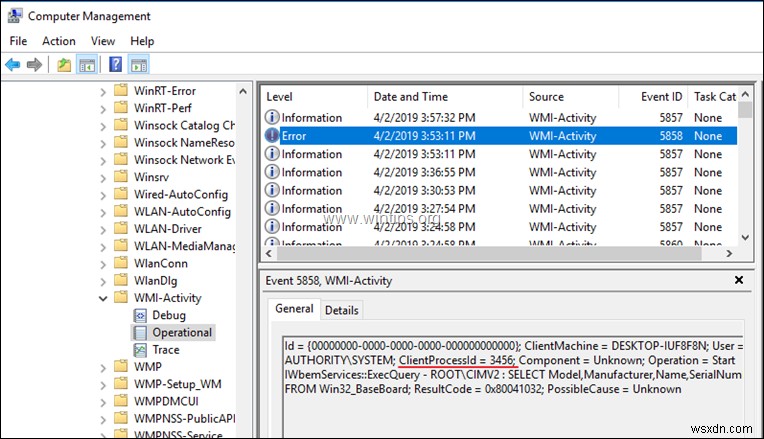
Task: Click the ClientProcessId = 3456 text
Action: point(457,361)
